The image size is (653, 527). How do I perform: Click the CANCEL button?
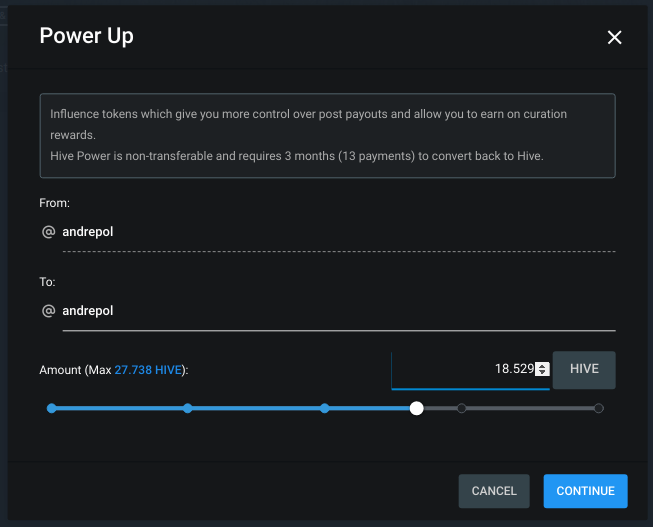pos(494,491)
